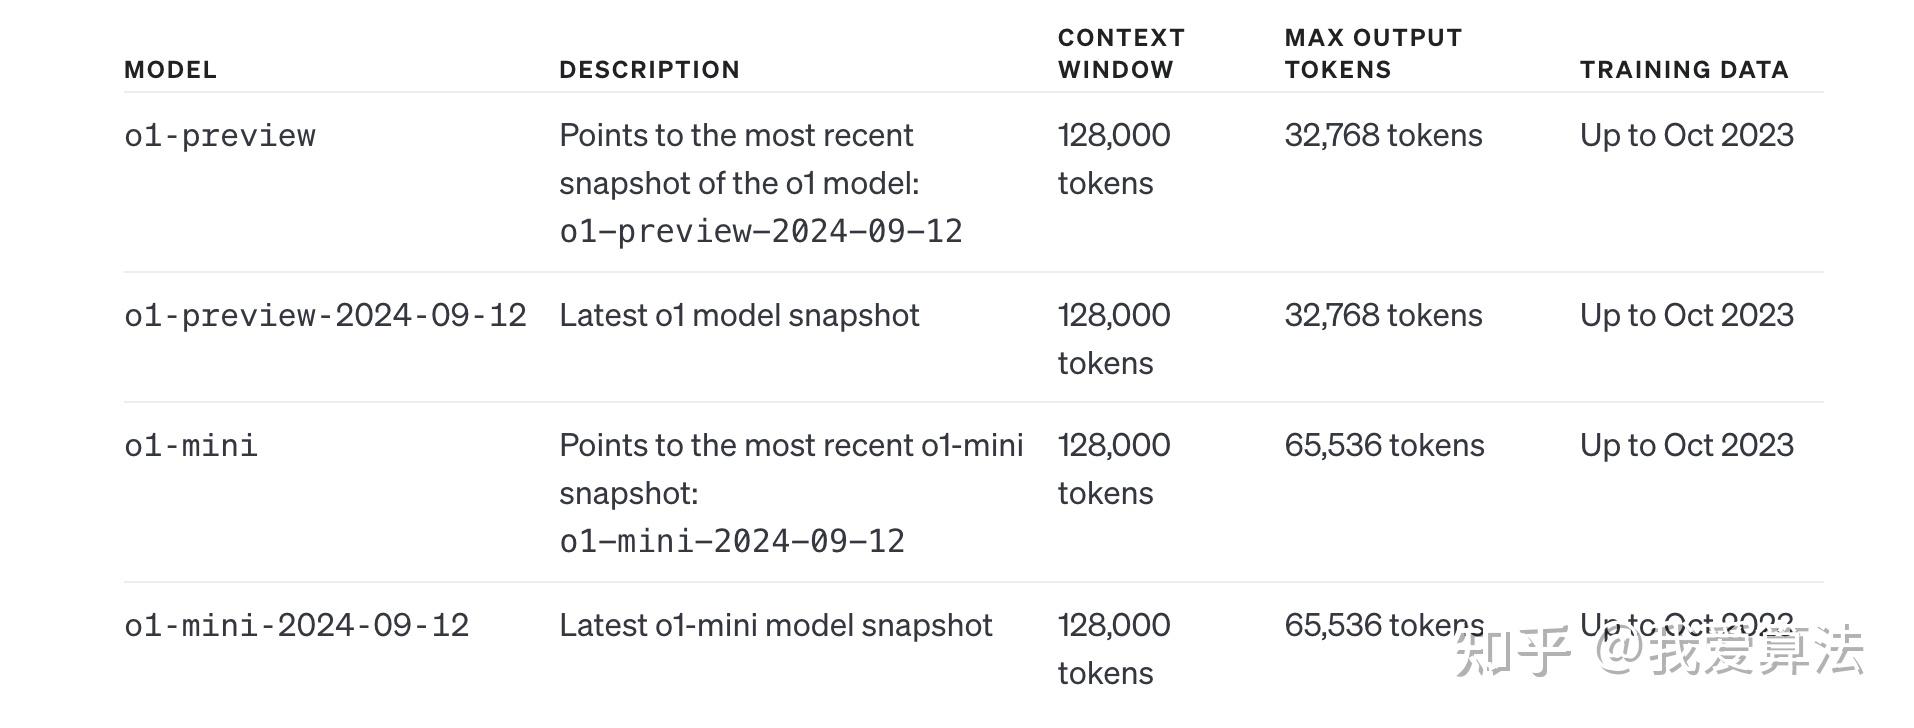Click the MODEL column header
The height and width of the screenshot is (728, 1914).
click(x=170, y=70)
